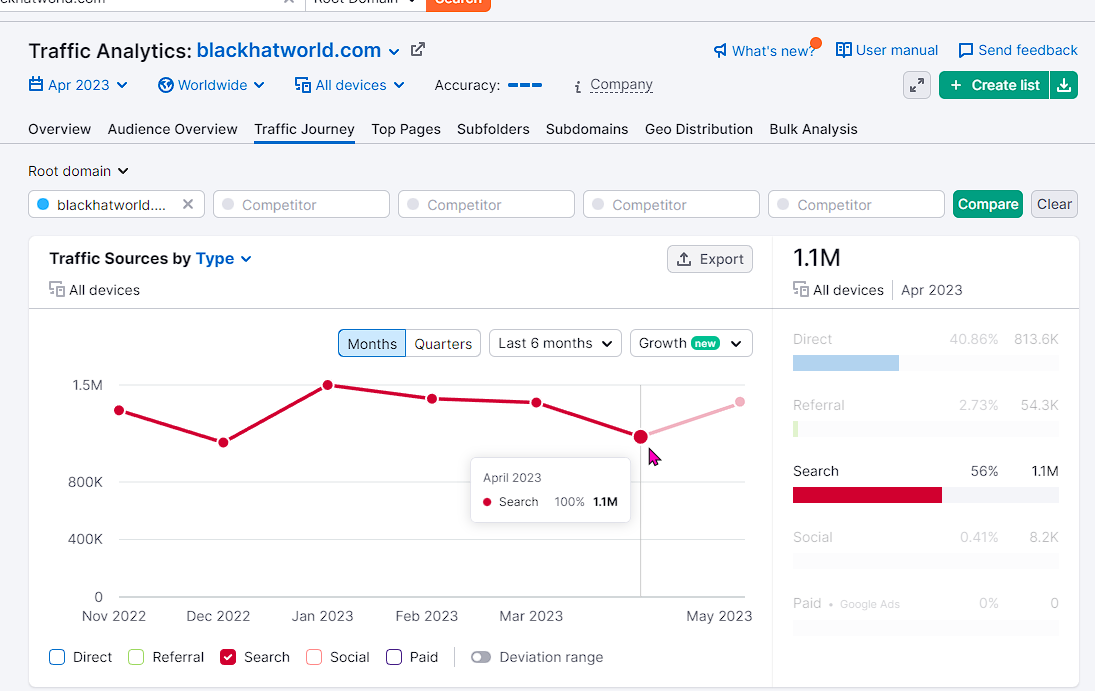Open the Last 6 months dropdown
The width and height of the screenshot is (1095, 691).
point(555,343)
